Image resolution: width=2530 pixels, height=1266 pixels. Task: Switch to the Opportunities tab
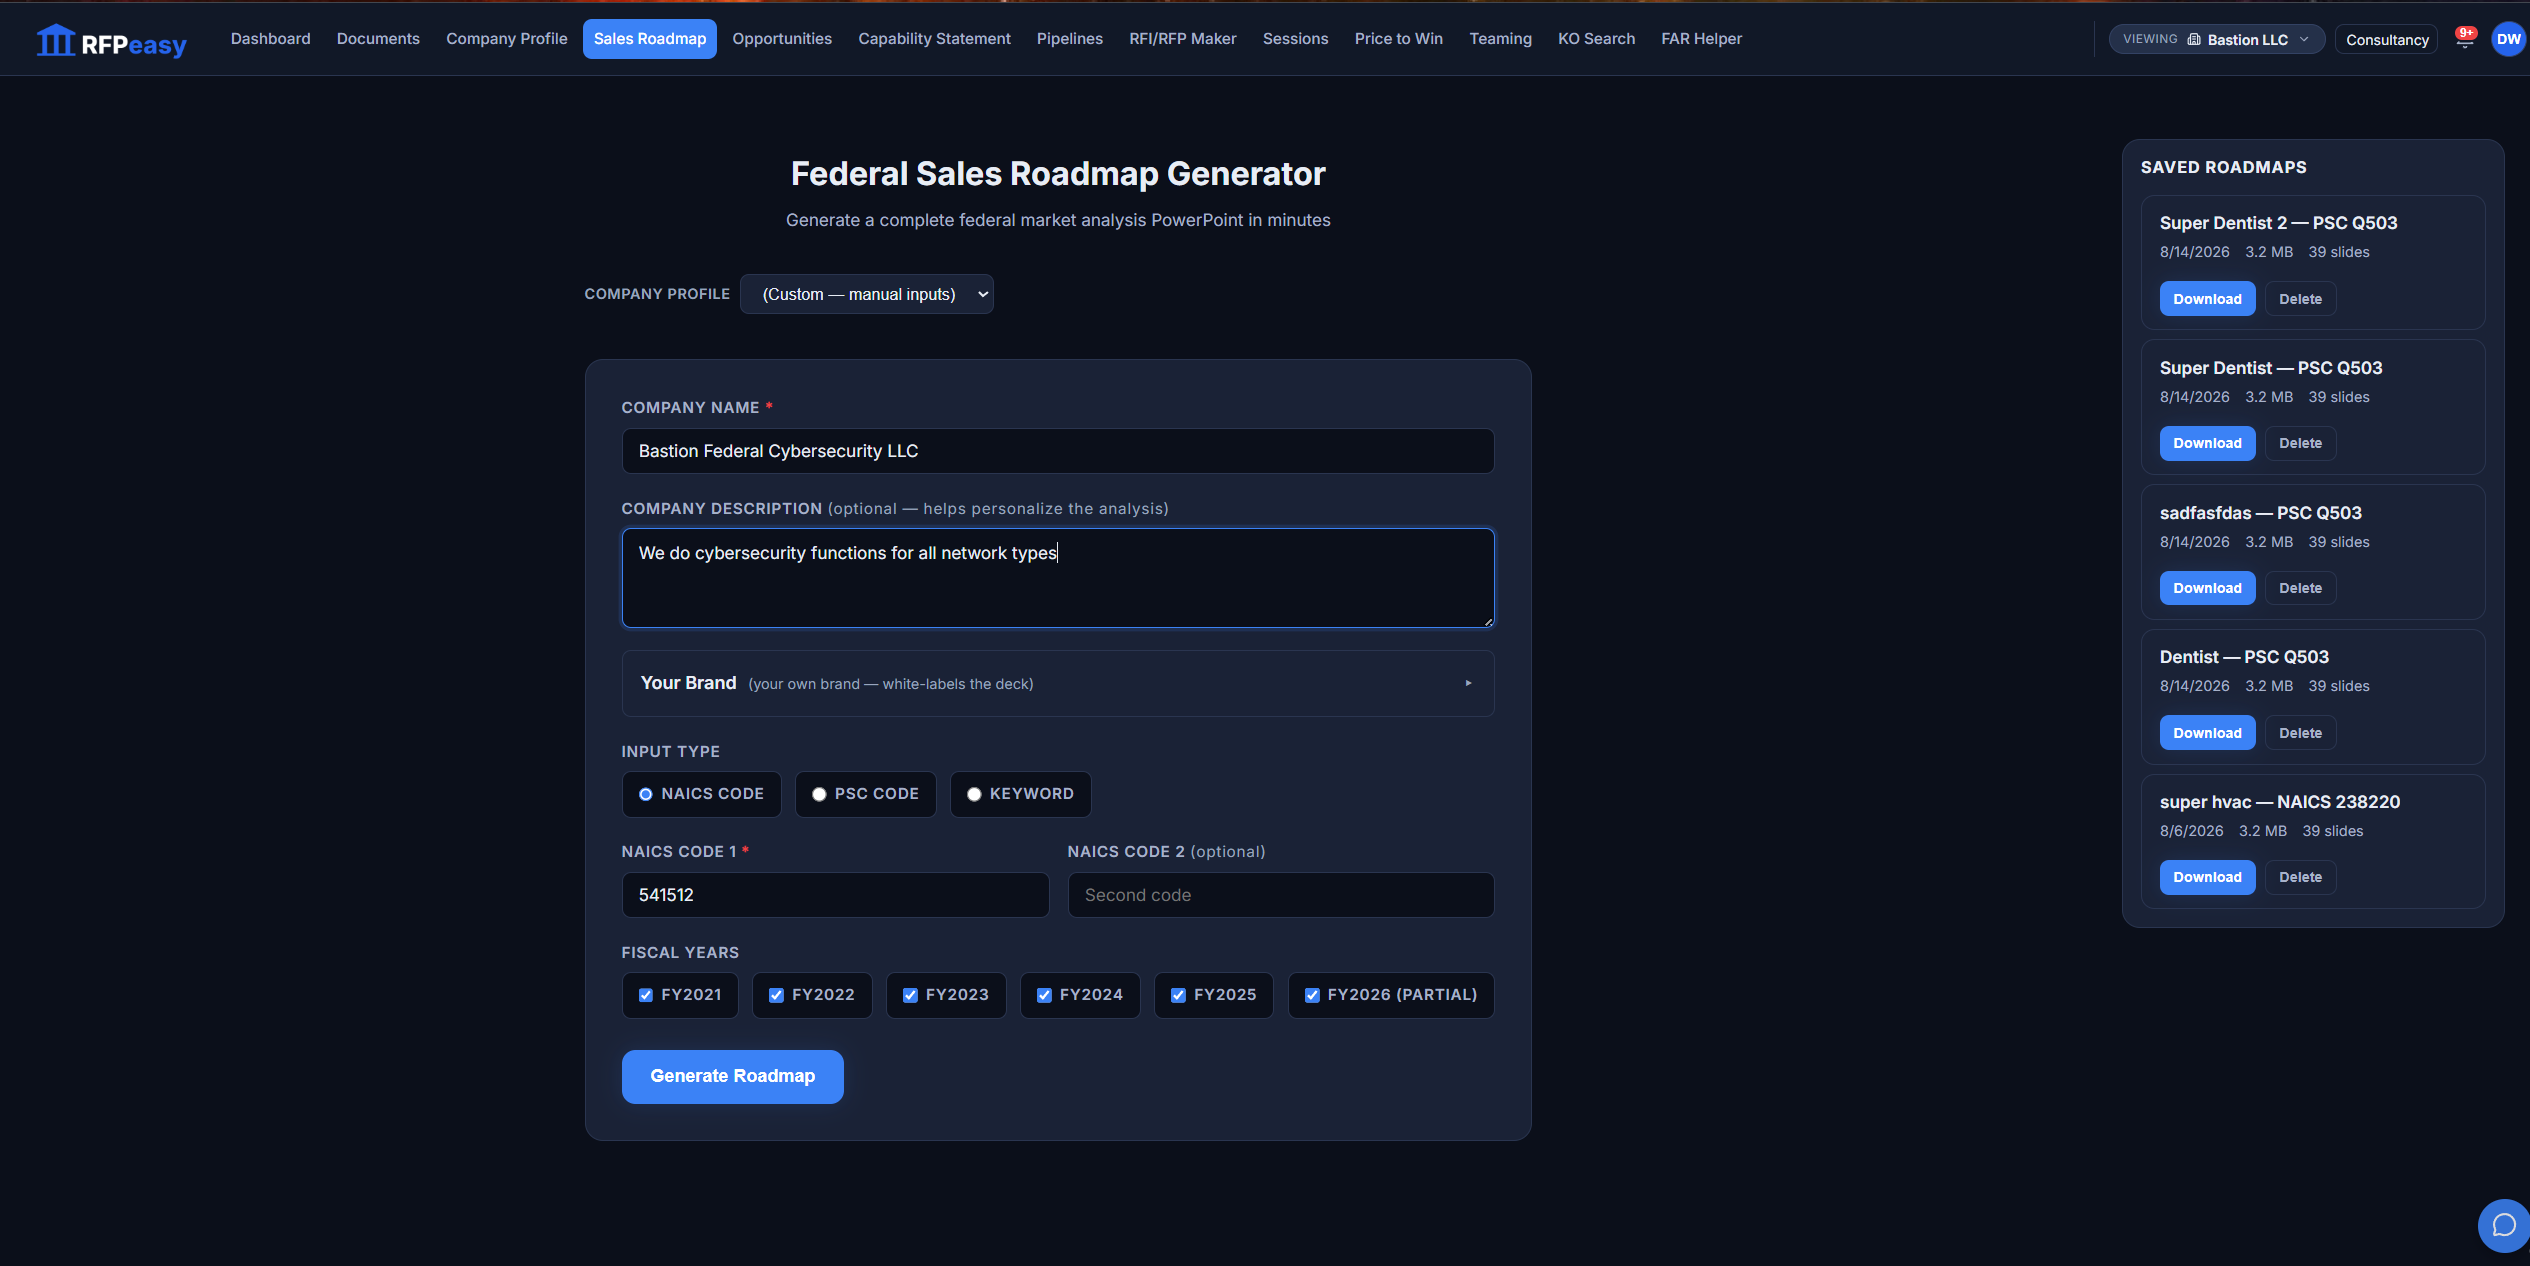click(x=782, y=39)
